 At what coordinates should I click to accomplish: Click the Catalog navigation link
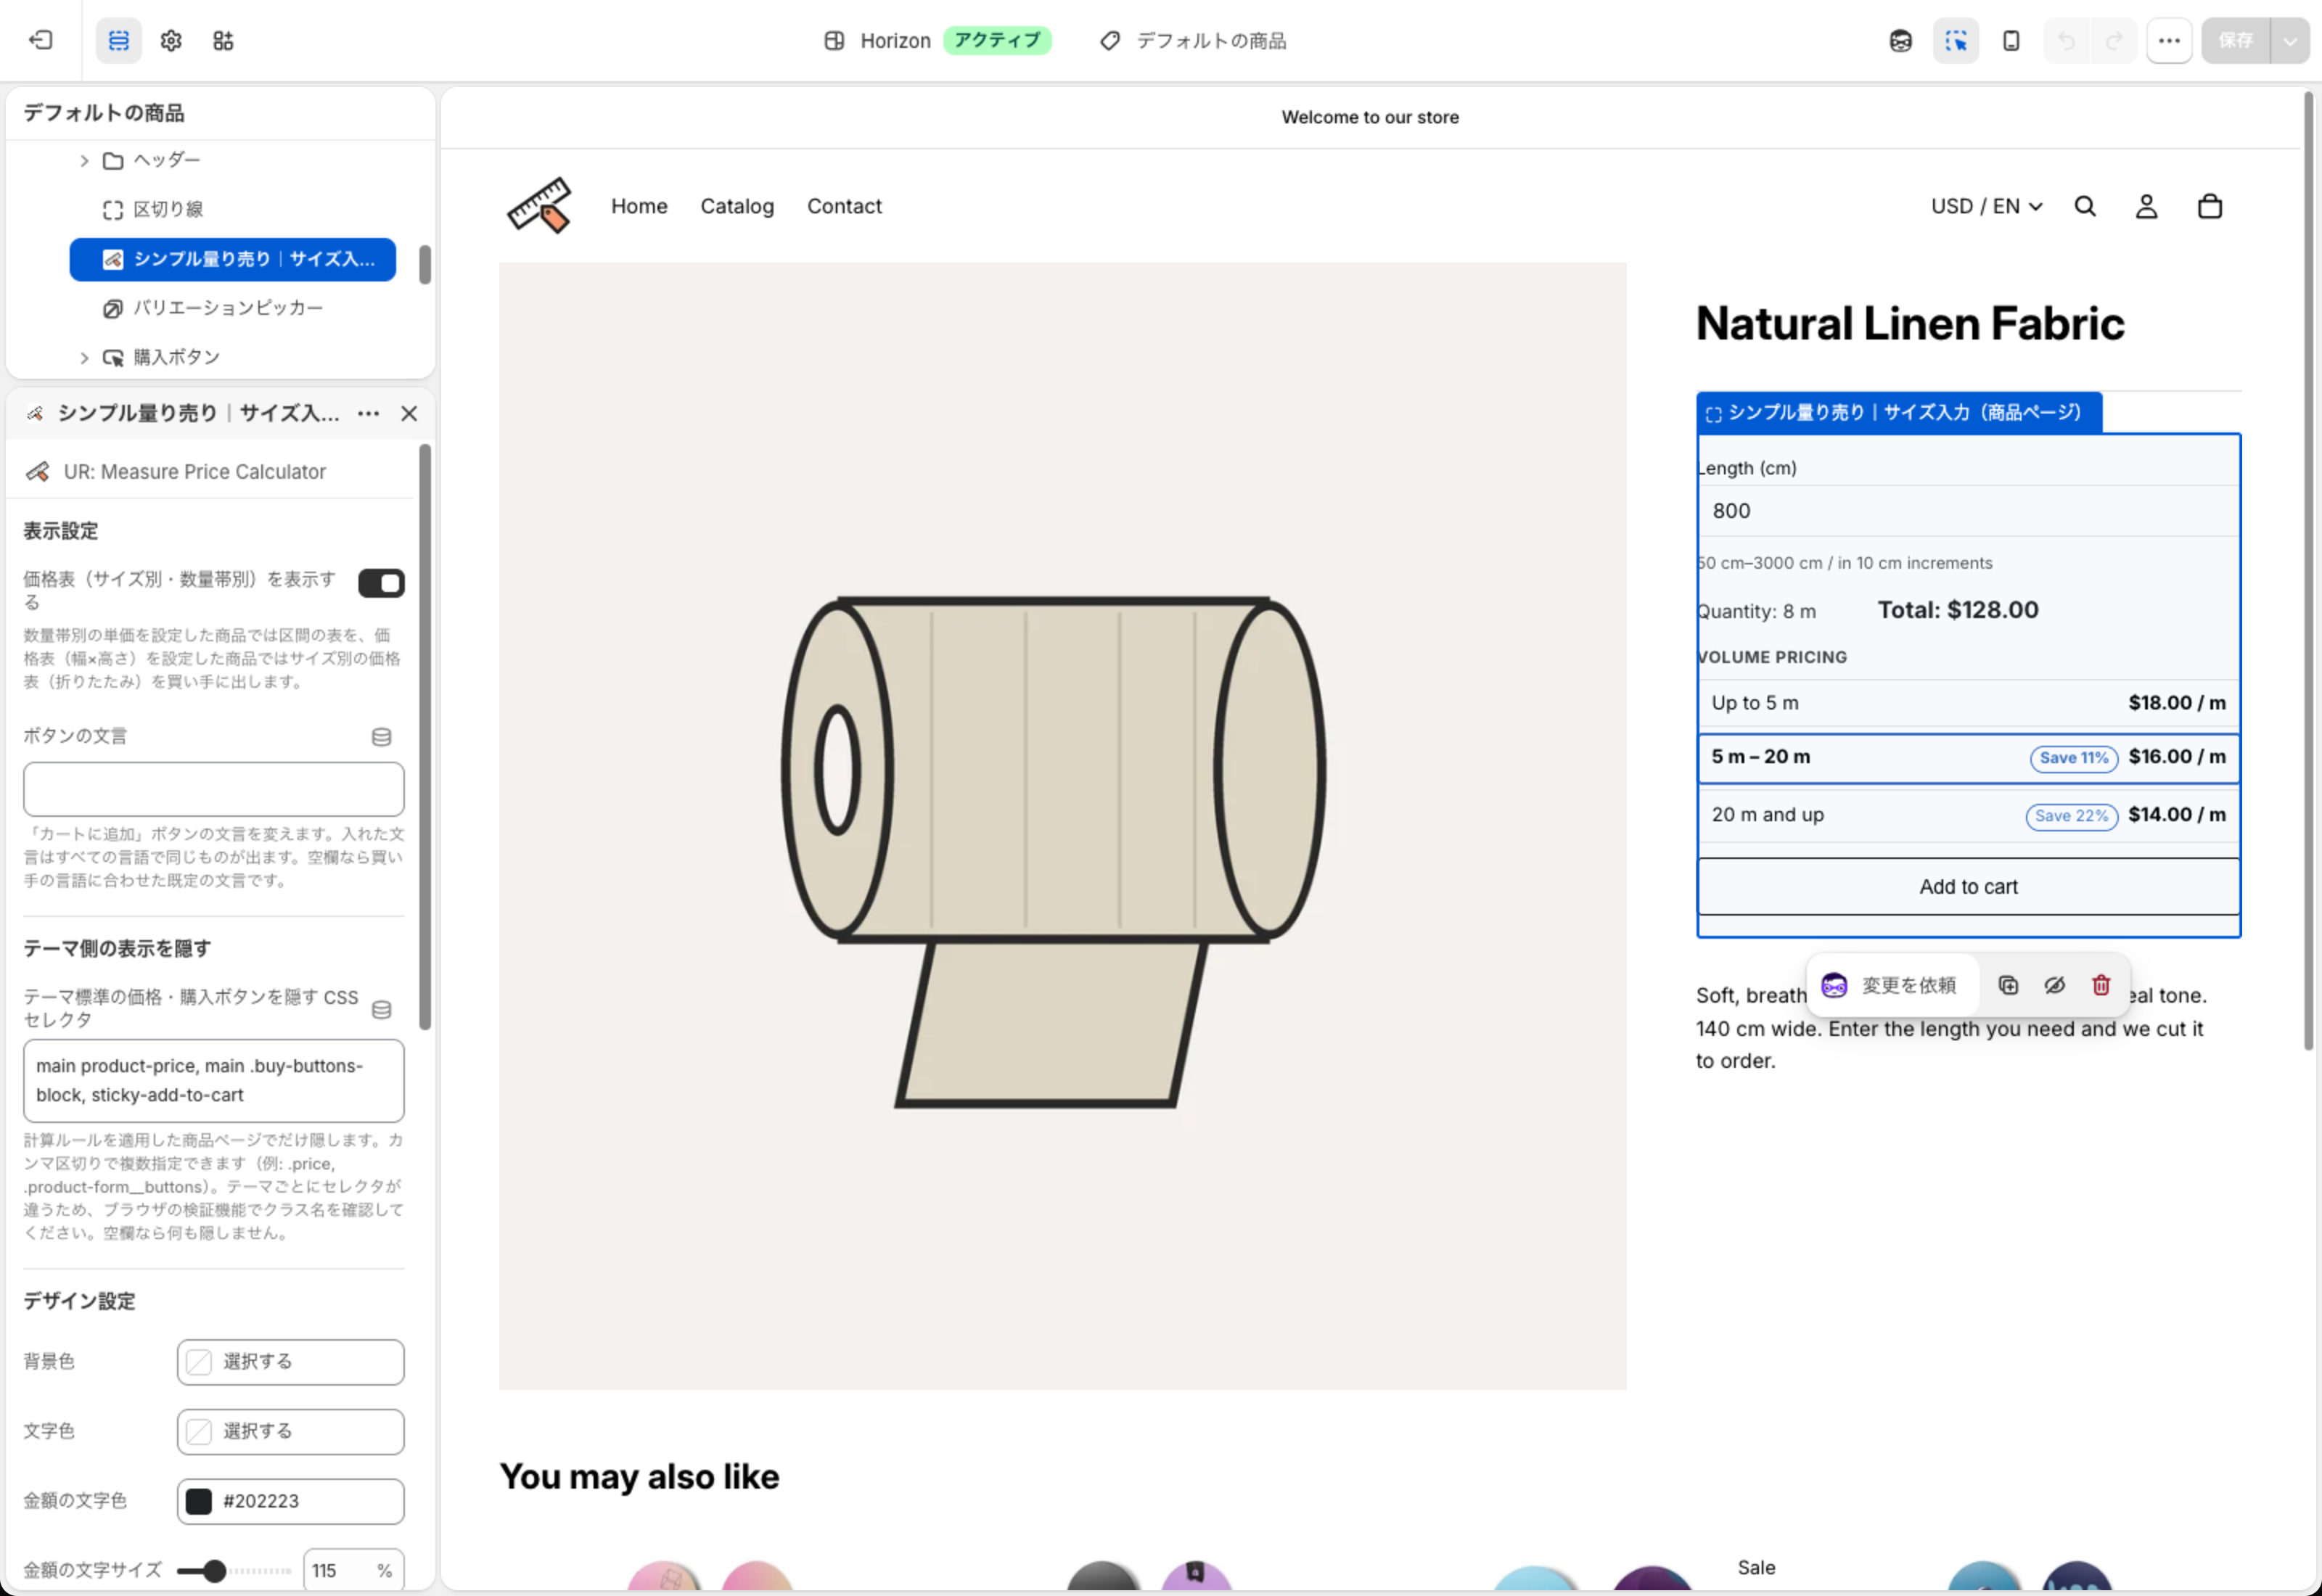(x=737, y=206)
